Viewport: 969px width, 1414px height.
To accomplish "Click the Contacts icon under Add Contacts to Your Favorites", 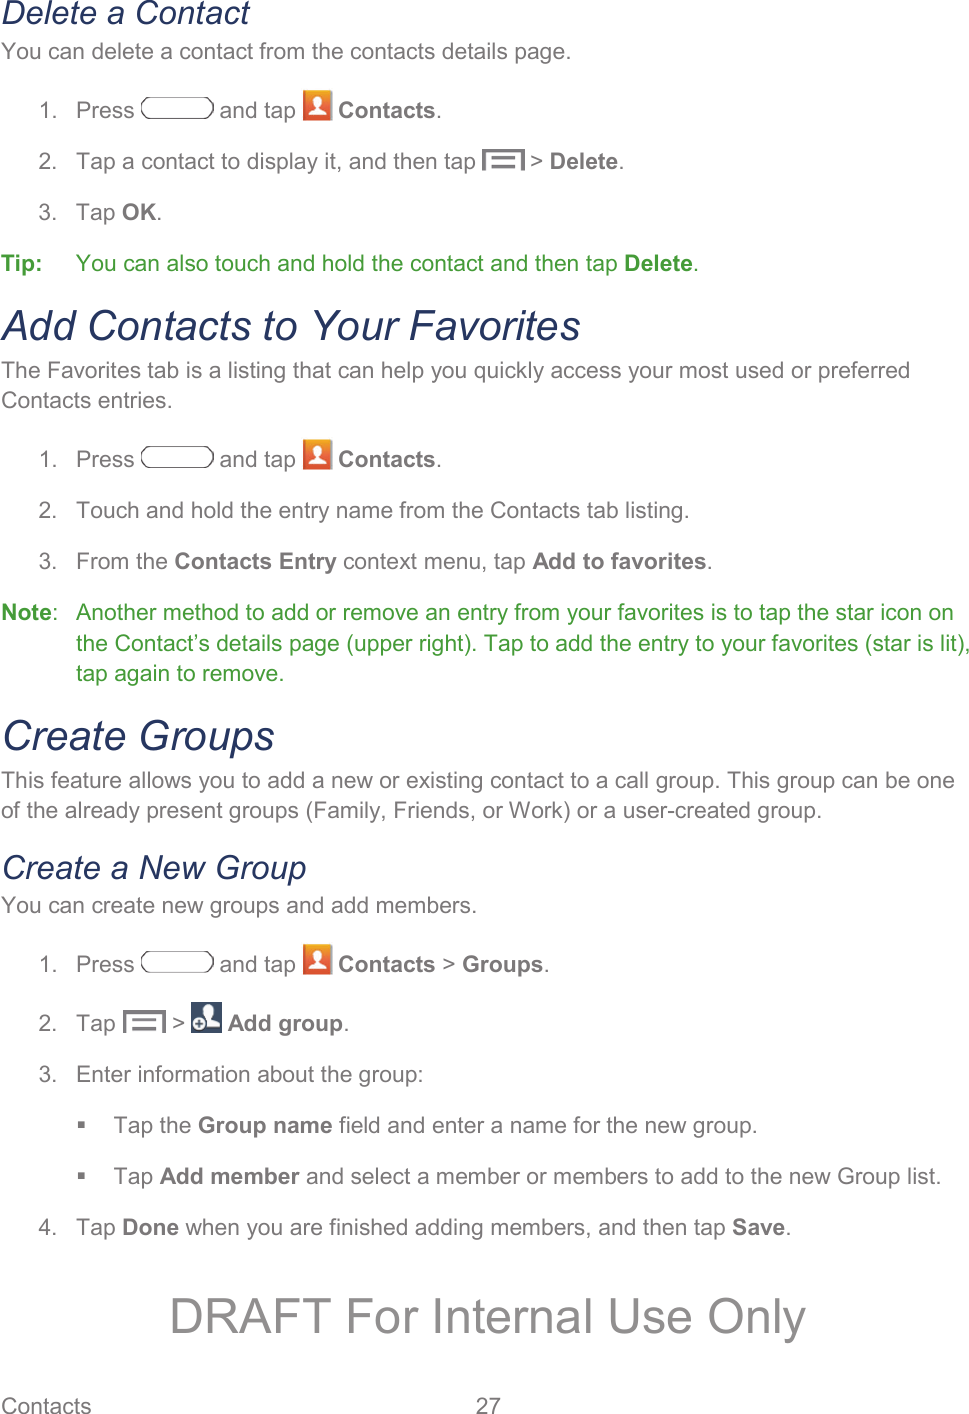I will point(317,456).
